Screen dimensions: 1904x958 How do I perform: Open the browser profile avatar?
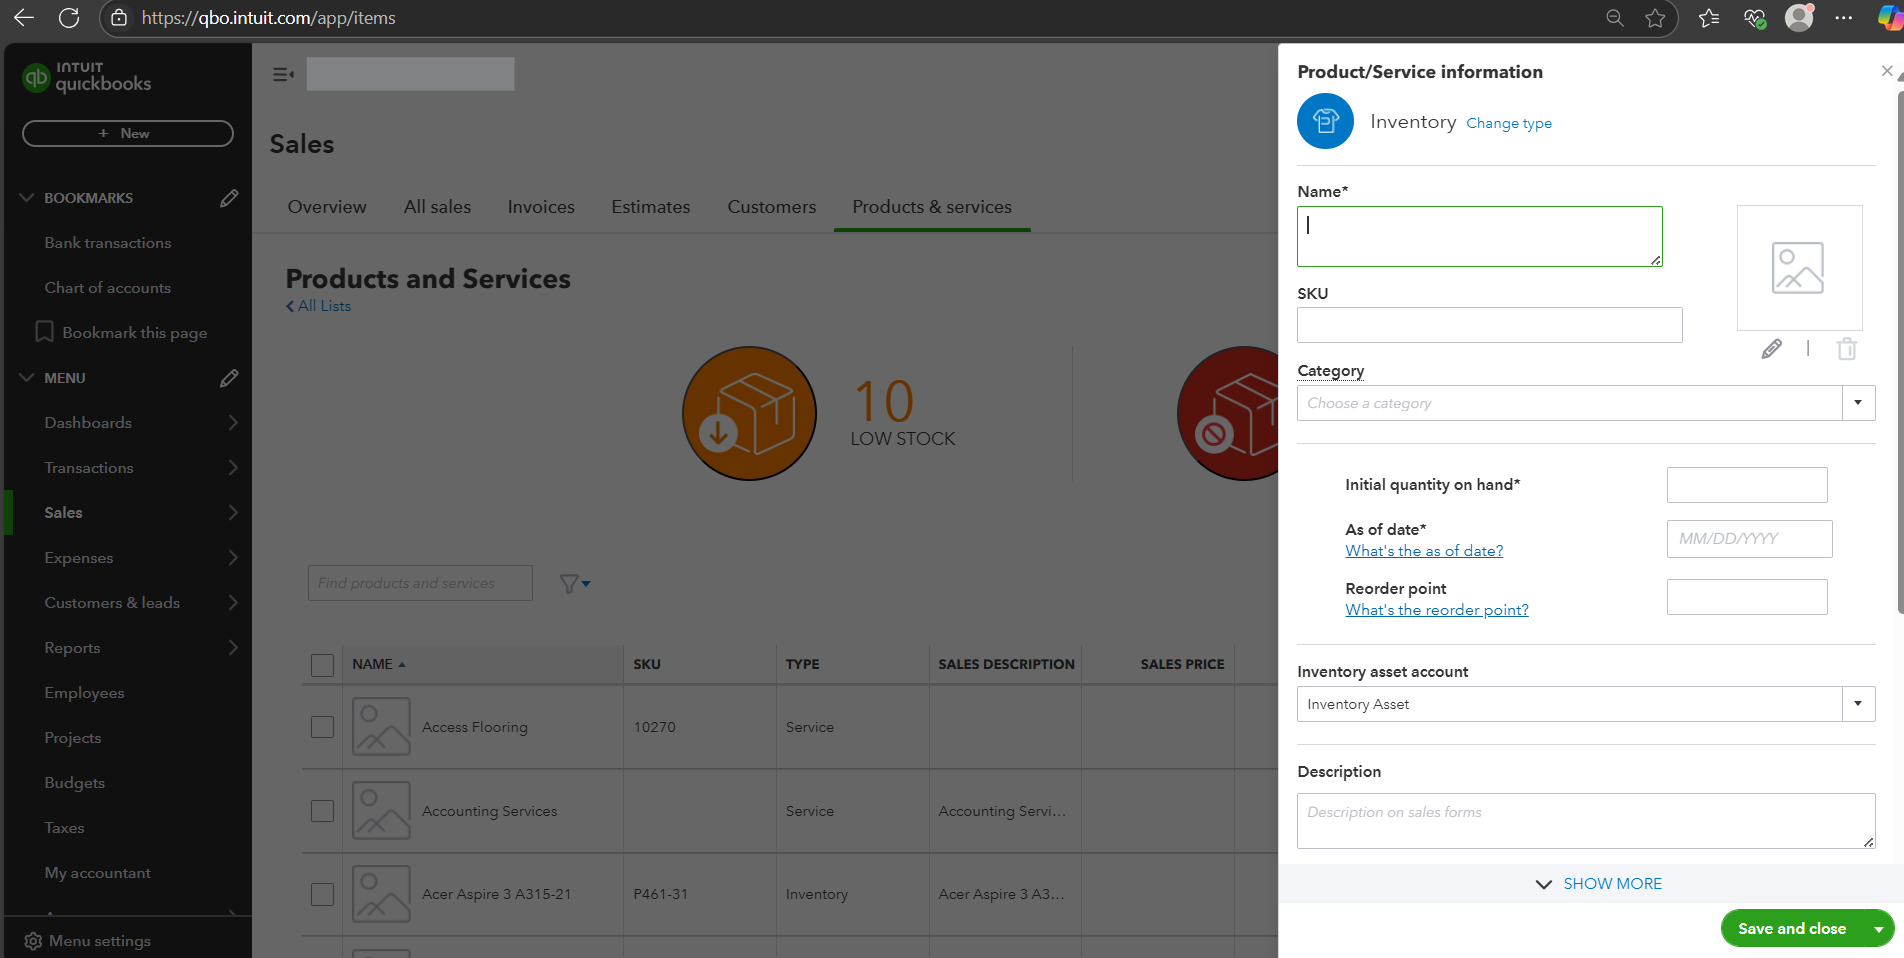pos(1799,18)
